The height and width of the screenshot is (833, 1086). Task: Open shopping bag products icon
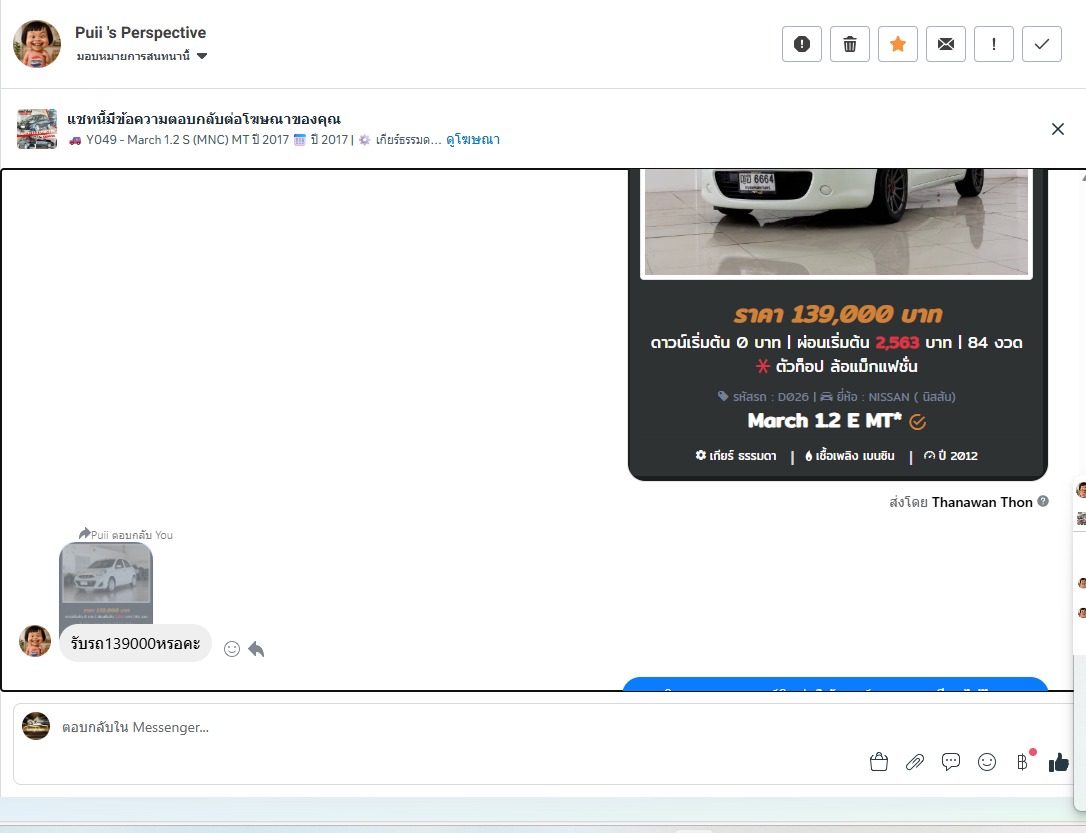point(878,762)
